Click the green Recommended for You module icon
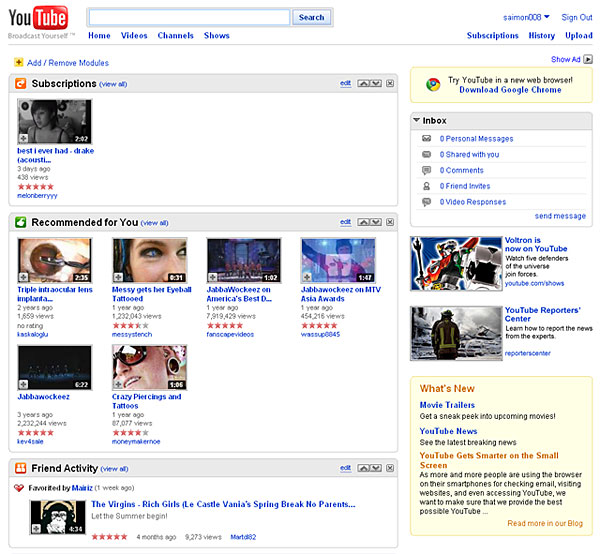This screenshot has width=600, height=554. [21, 222]
